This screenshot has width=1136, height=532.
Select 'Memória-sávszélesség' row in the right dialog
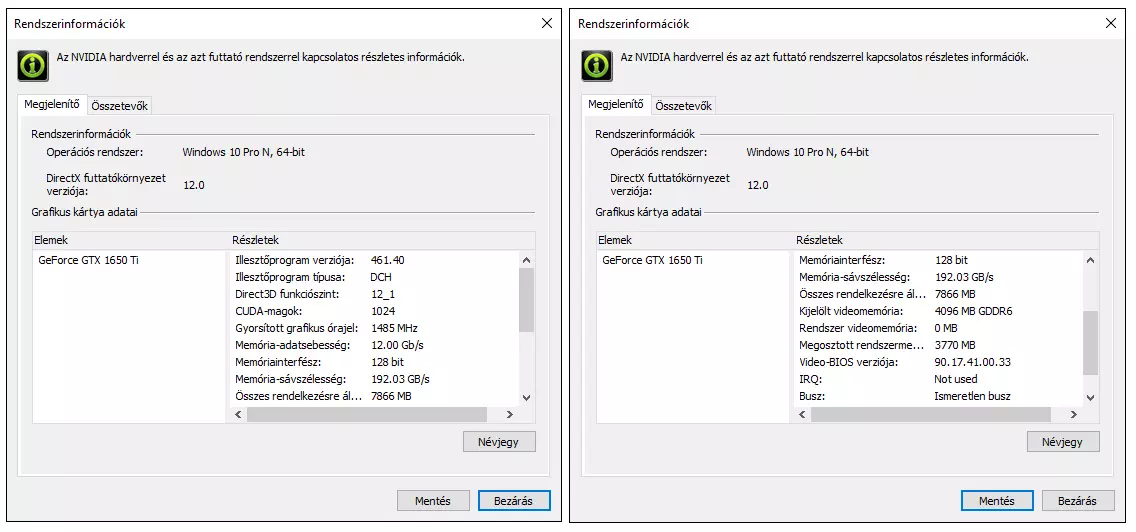pyautogui.click(x=938, y=278)
